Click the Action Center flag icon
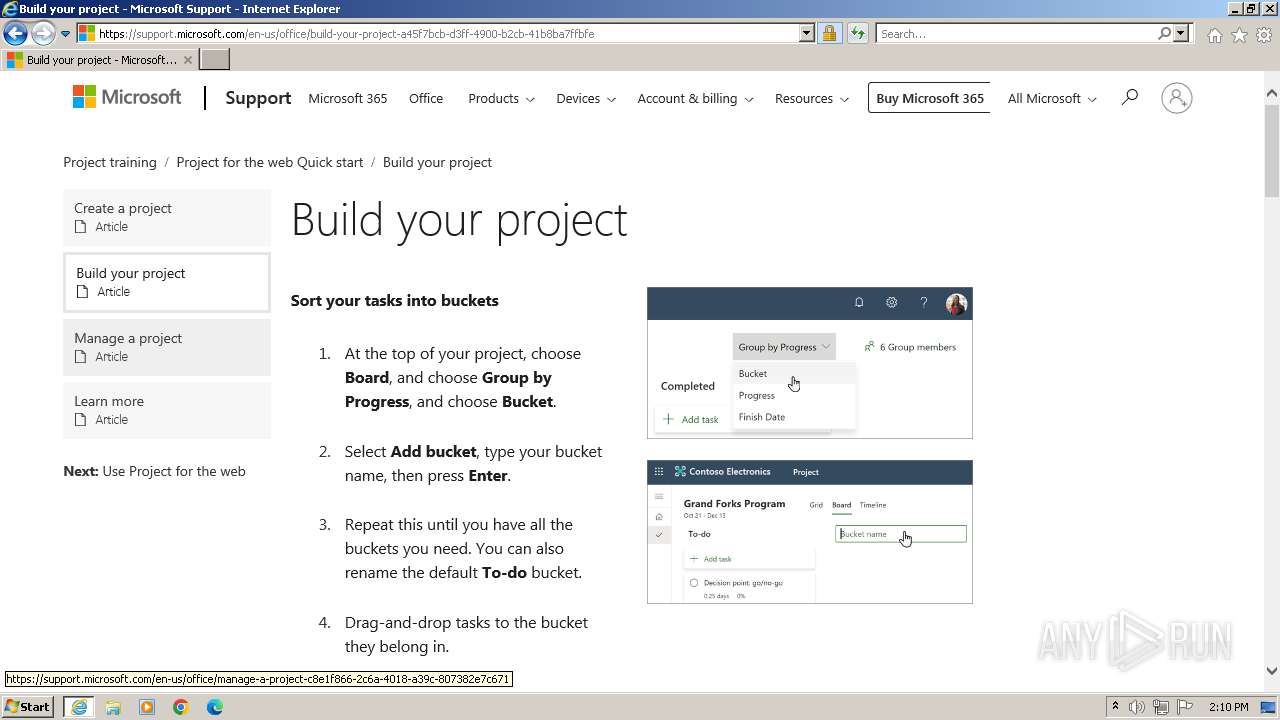The width and height of the screenshot is (1280, 720). coord(1185,707)
